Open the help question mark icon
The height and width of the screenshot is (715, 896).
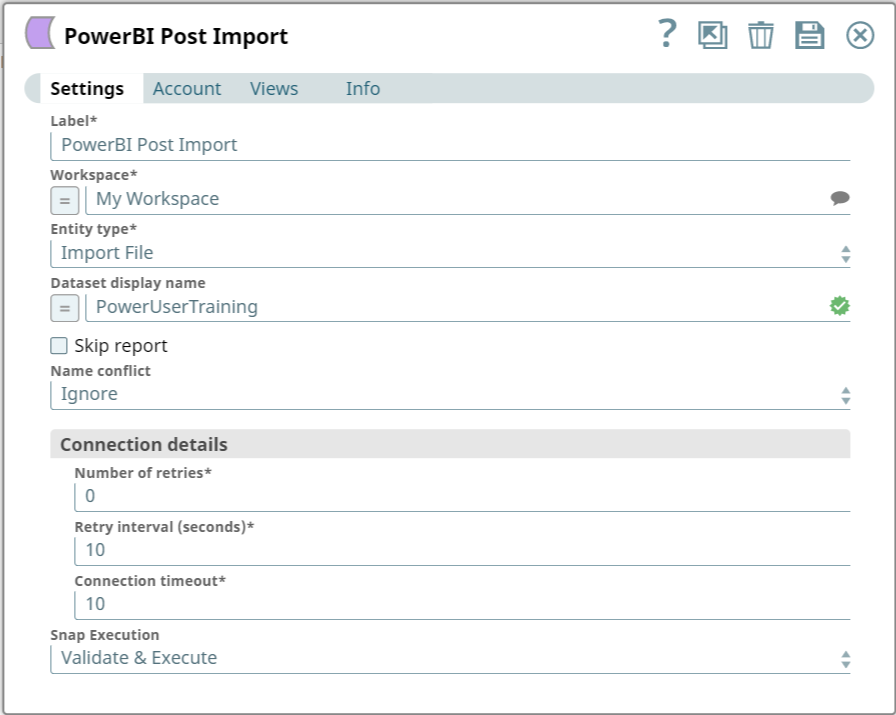[x=667, y=34]
